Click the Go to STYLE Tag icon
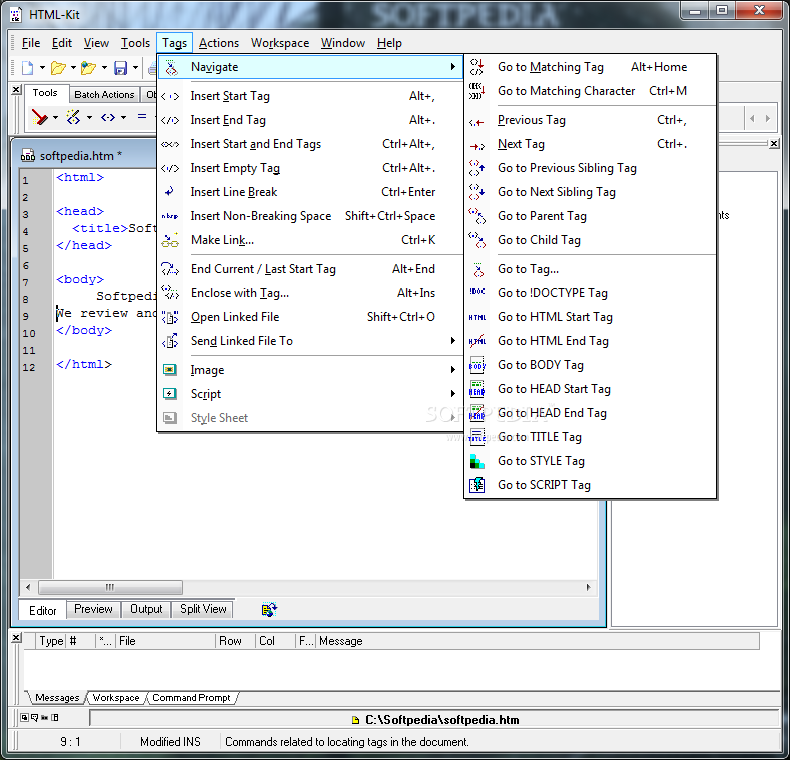The width and height of the screenshot is (790, 760). click(477, 461)
